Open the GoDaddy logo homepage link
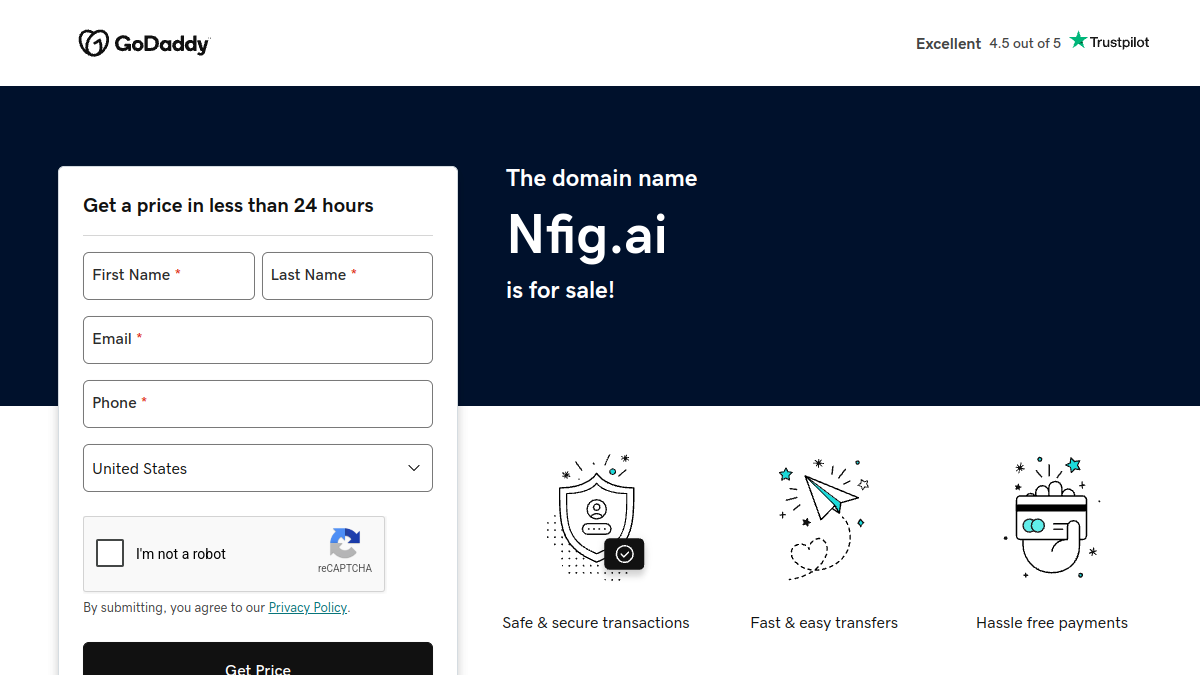 tap(144, 43)
